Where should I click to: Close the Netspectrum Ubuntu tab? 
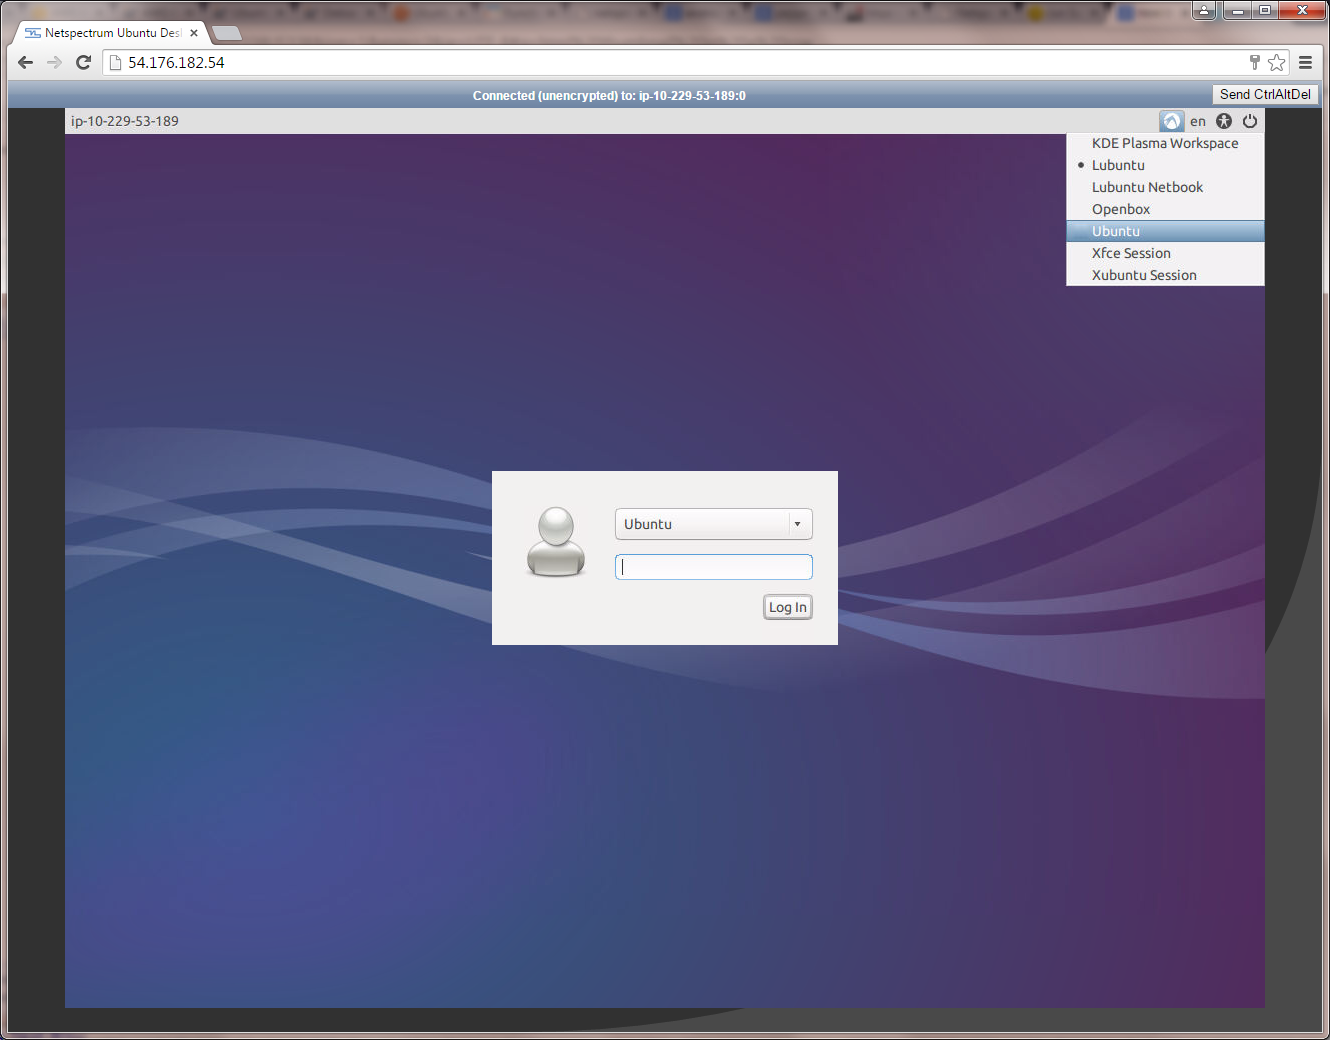point(194,33)
